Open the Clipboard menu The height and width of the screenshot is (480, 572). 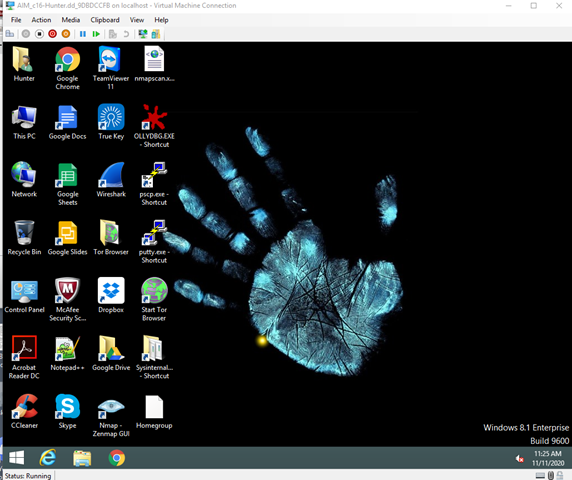(105, 20)
